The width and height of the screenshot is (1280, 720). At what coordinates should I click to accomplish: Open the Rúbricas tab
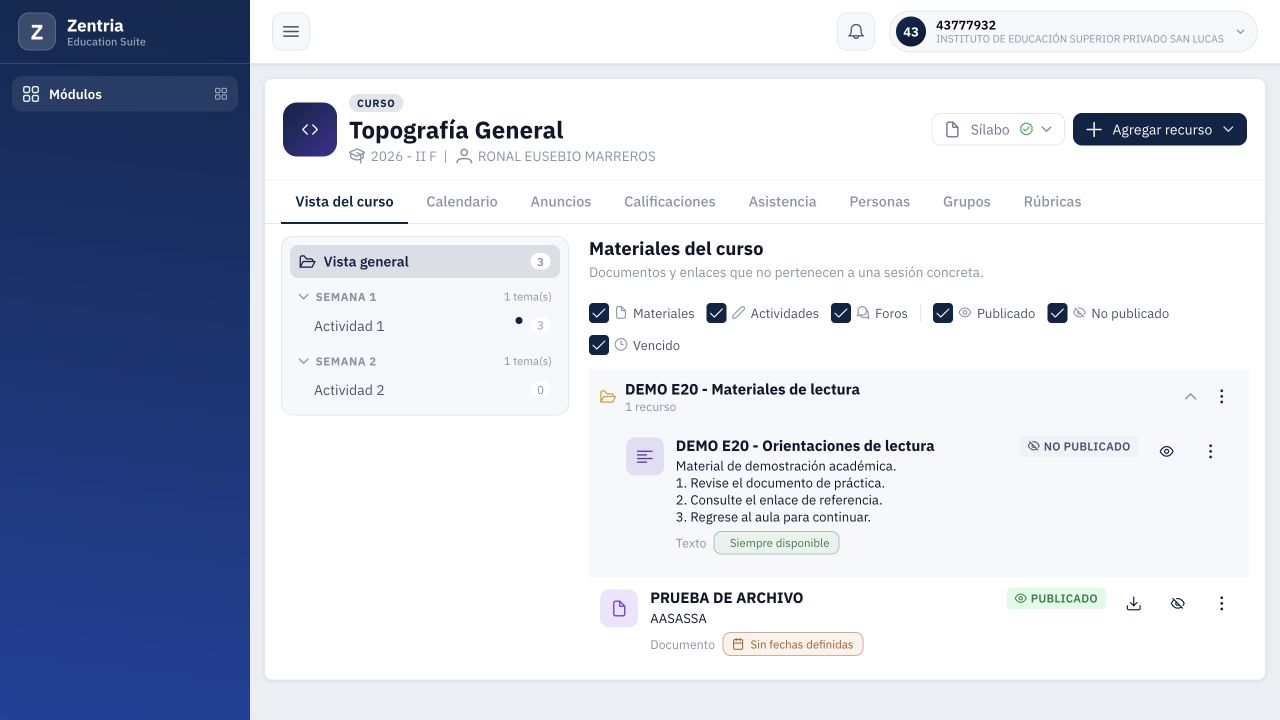point(1053,201)
